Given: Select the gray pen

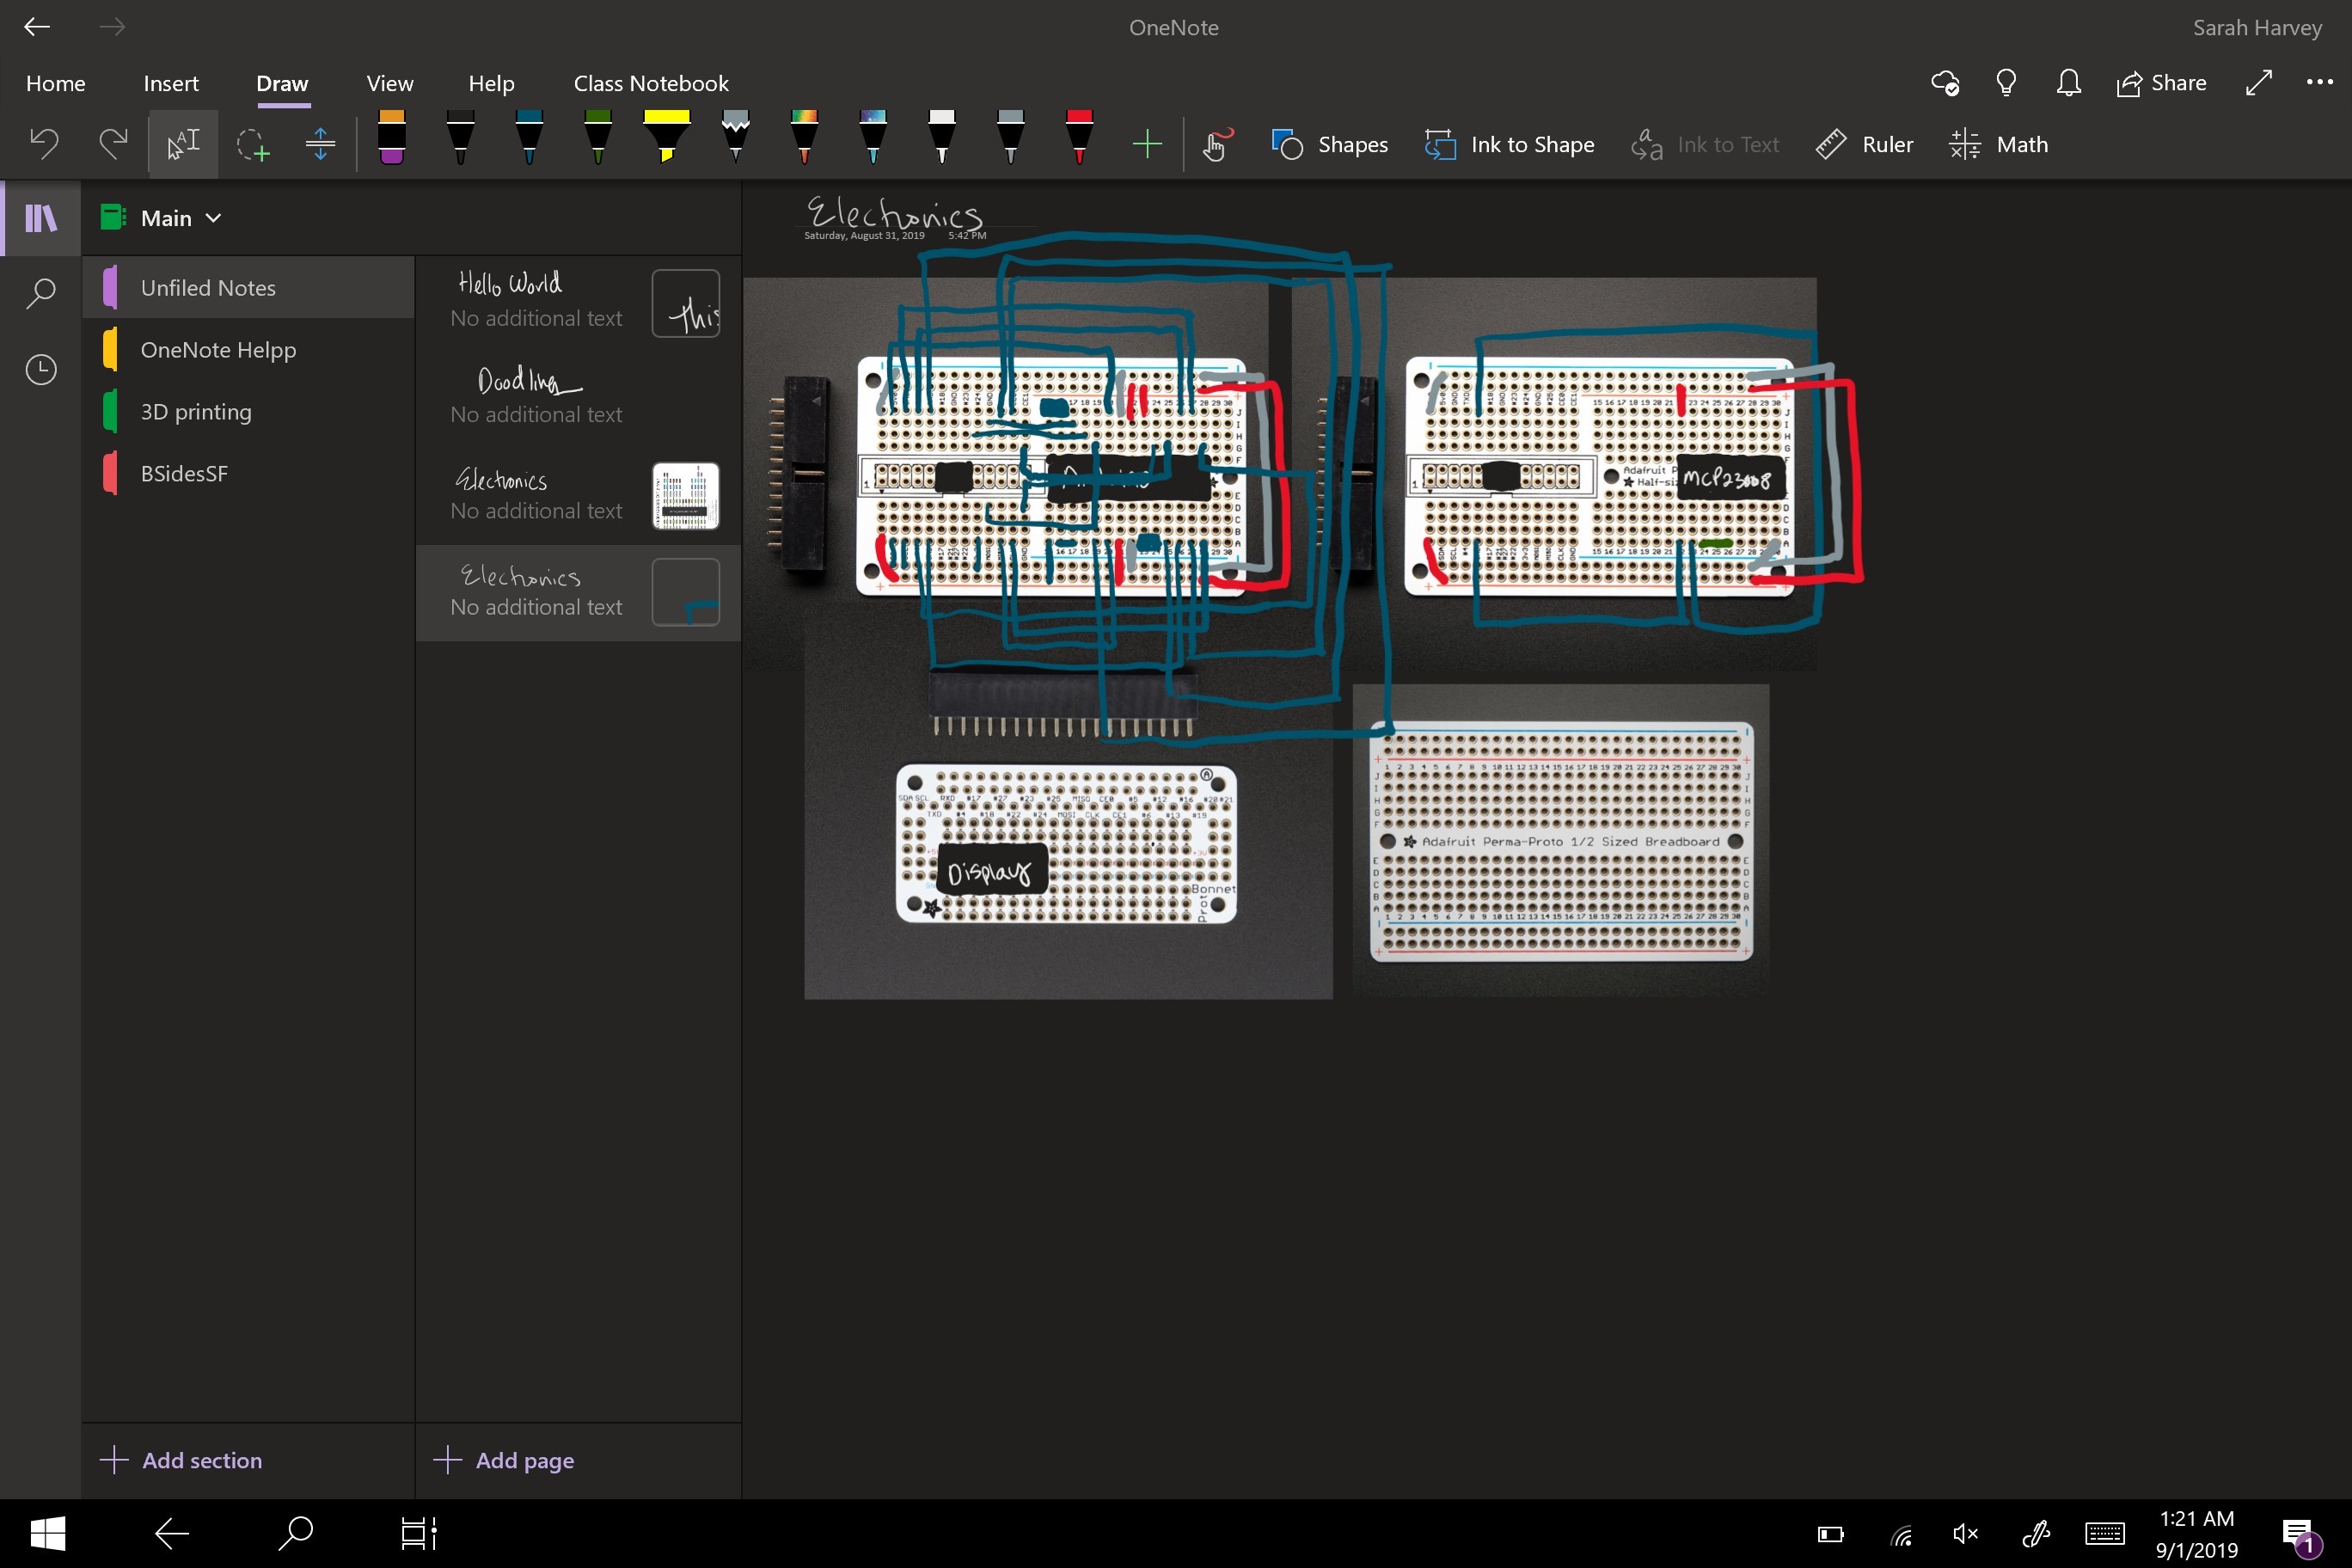Looking at the screenshot, I should point(1010,138).
